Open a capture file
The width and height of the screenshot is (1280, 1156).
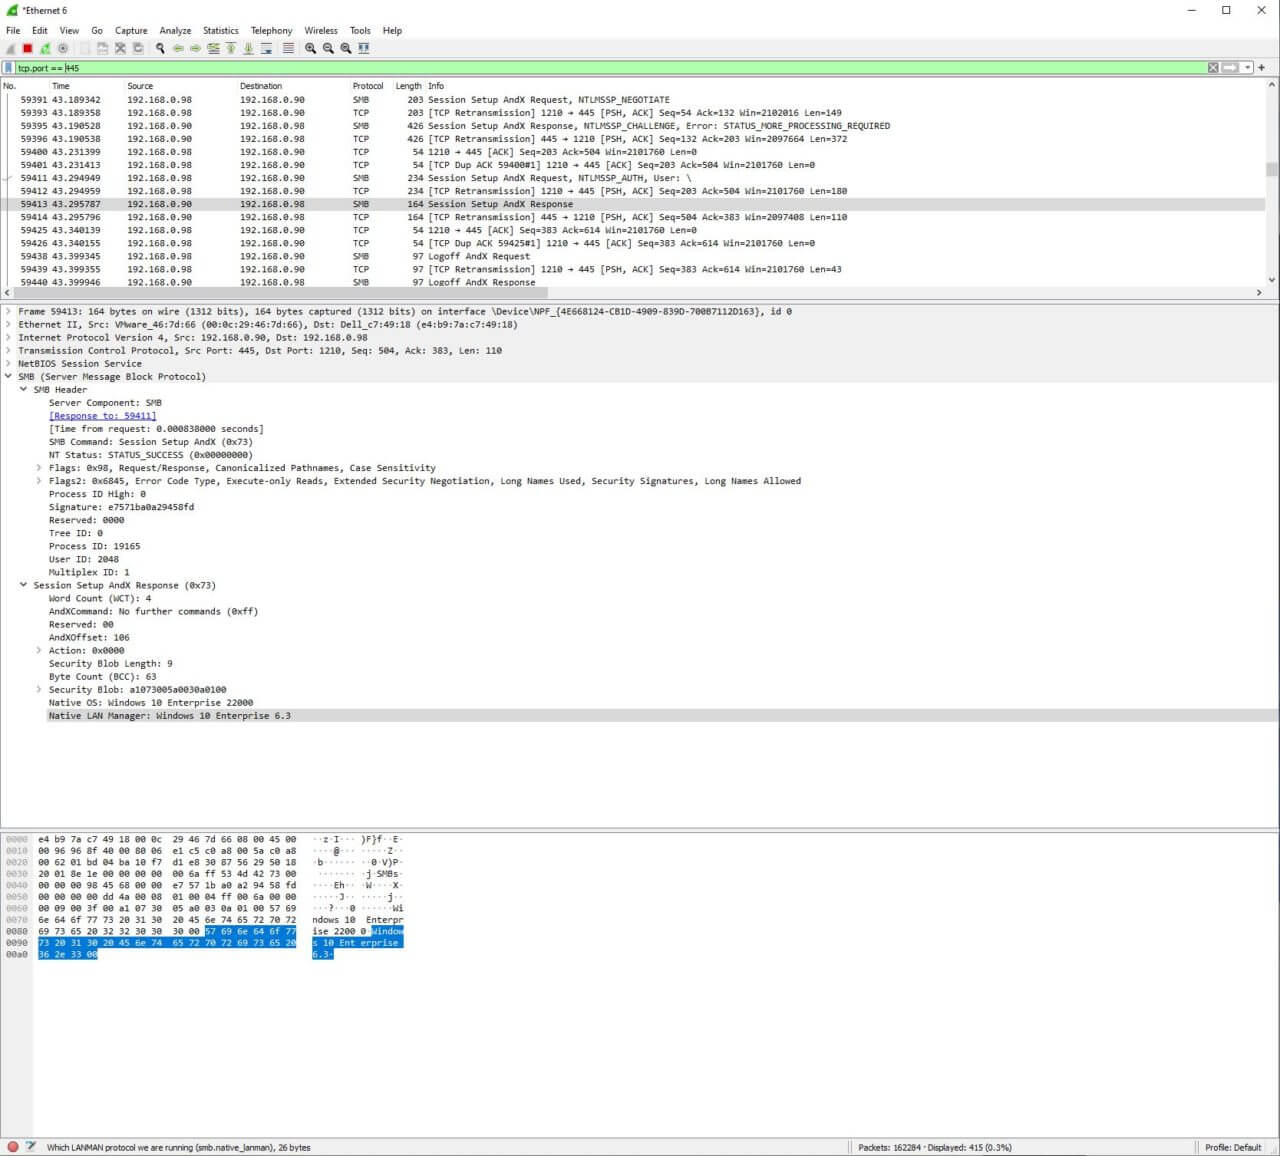pyautogui.click(x=85, y=48)
